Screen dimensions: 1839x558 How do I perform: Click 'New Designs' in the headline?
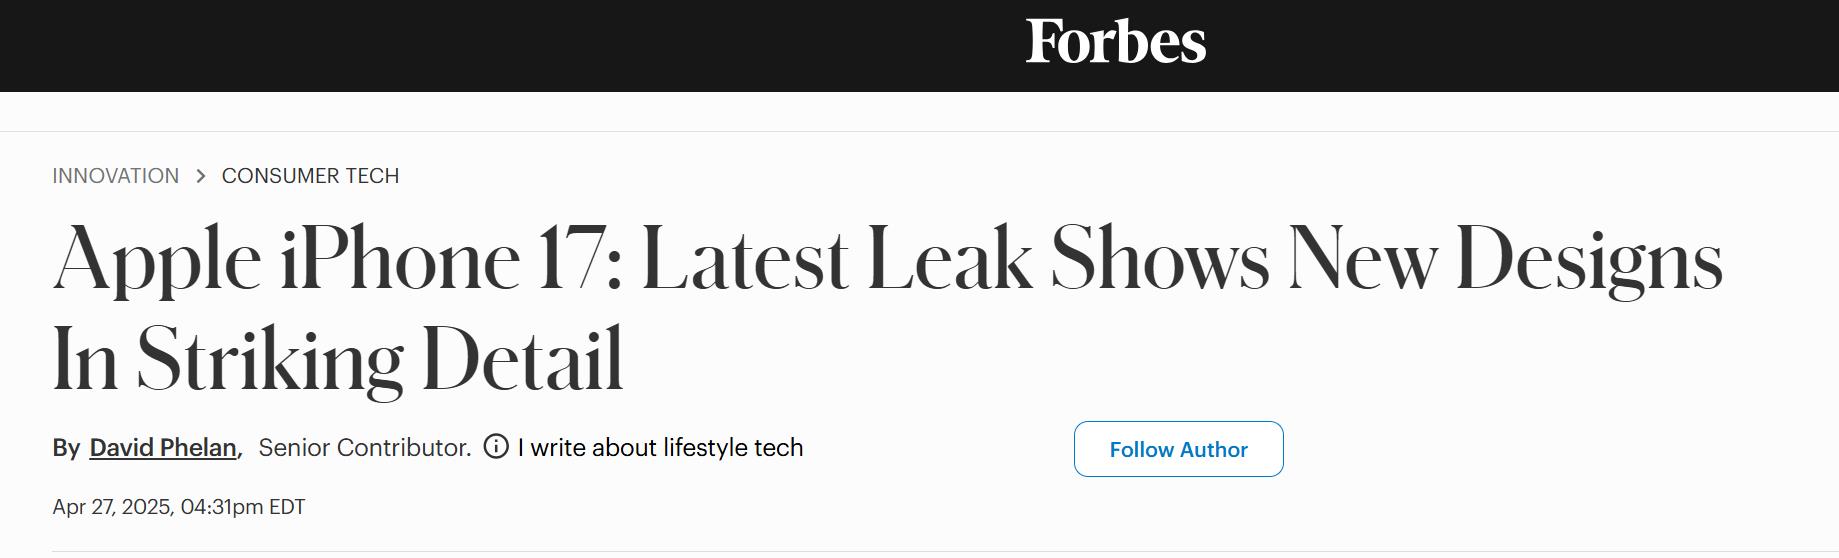pyautogui.click(x=1505, y=260)
